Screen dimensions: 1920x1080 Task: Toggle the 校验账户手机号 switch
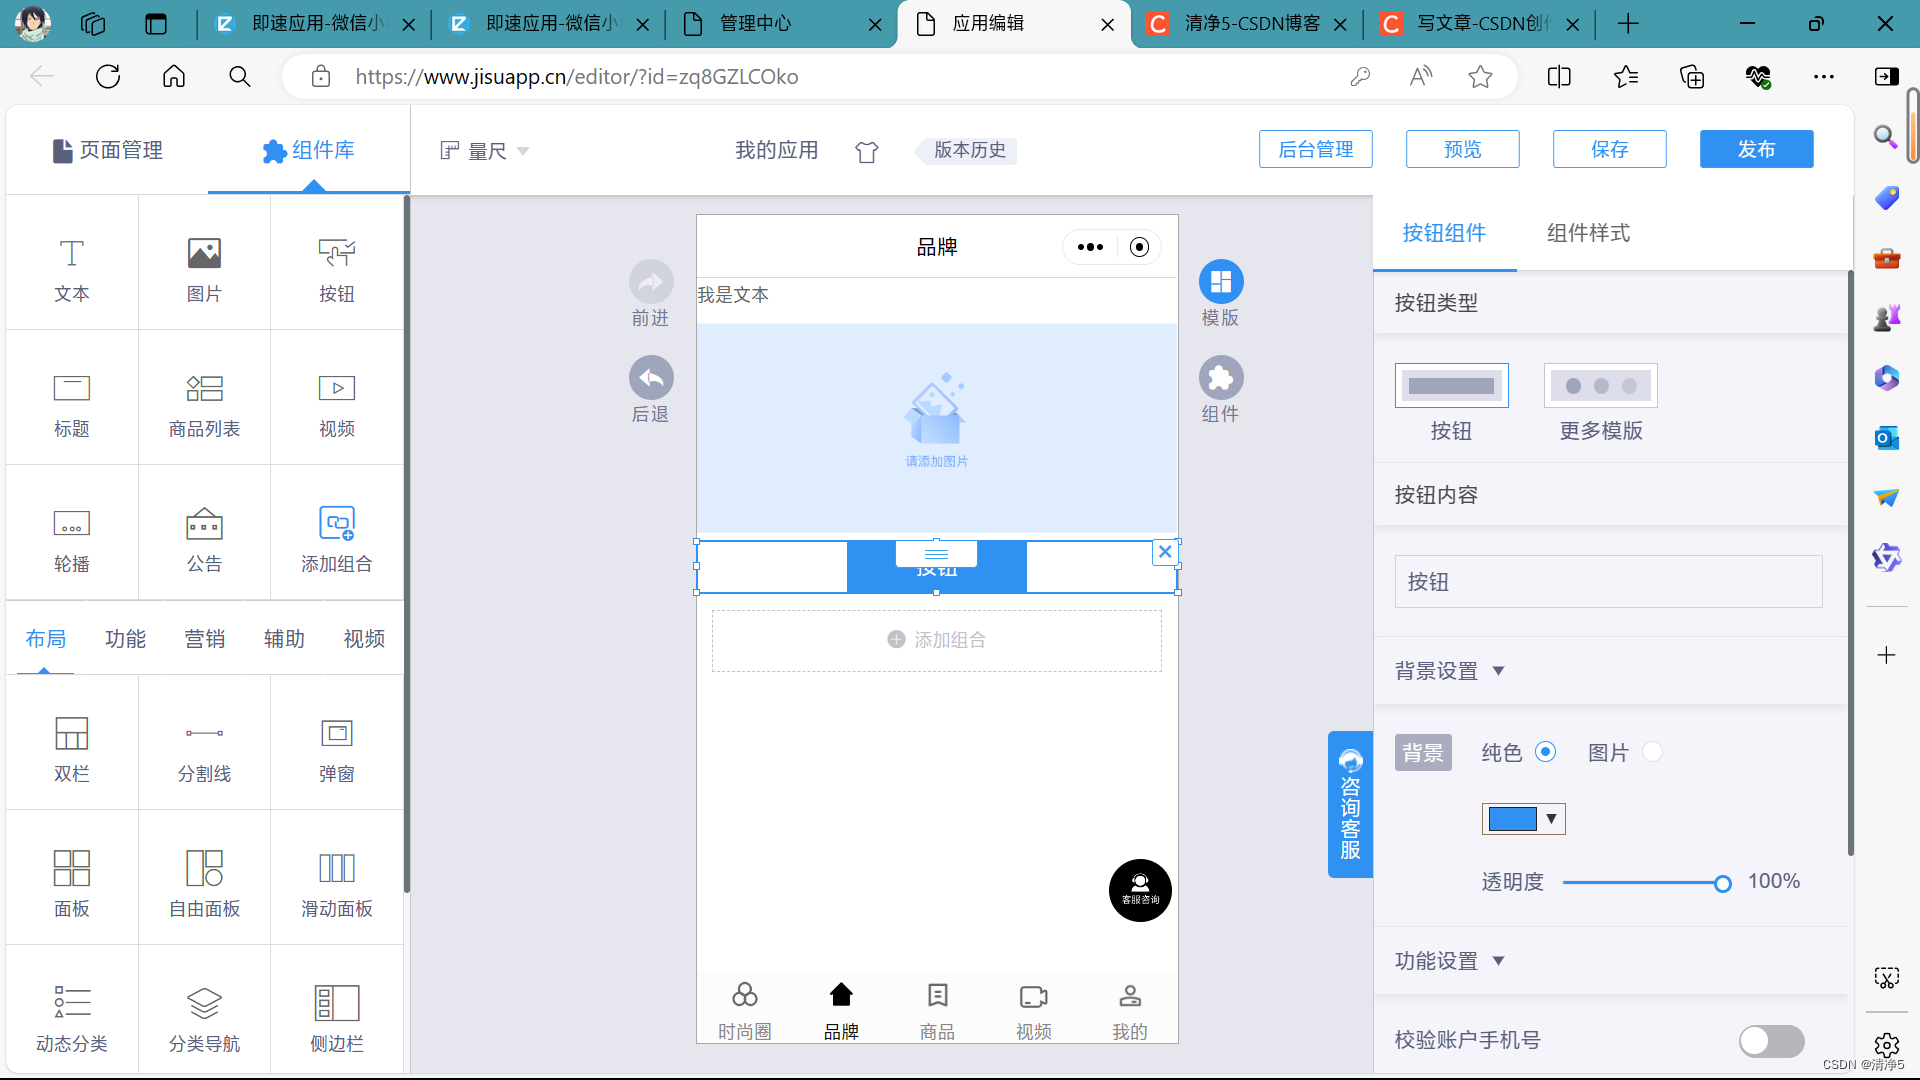click(1771, 1040)
